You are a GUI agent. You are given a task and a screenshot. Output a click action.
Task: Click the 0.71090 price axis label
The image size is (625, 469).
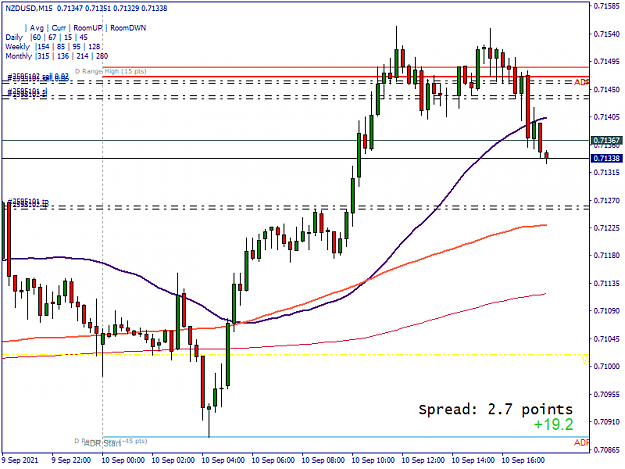(607, 311)
